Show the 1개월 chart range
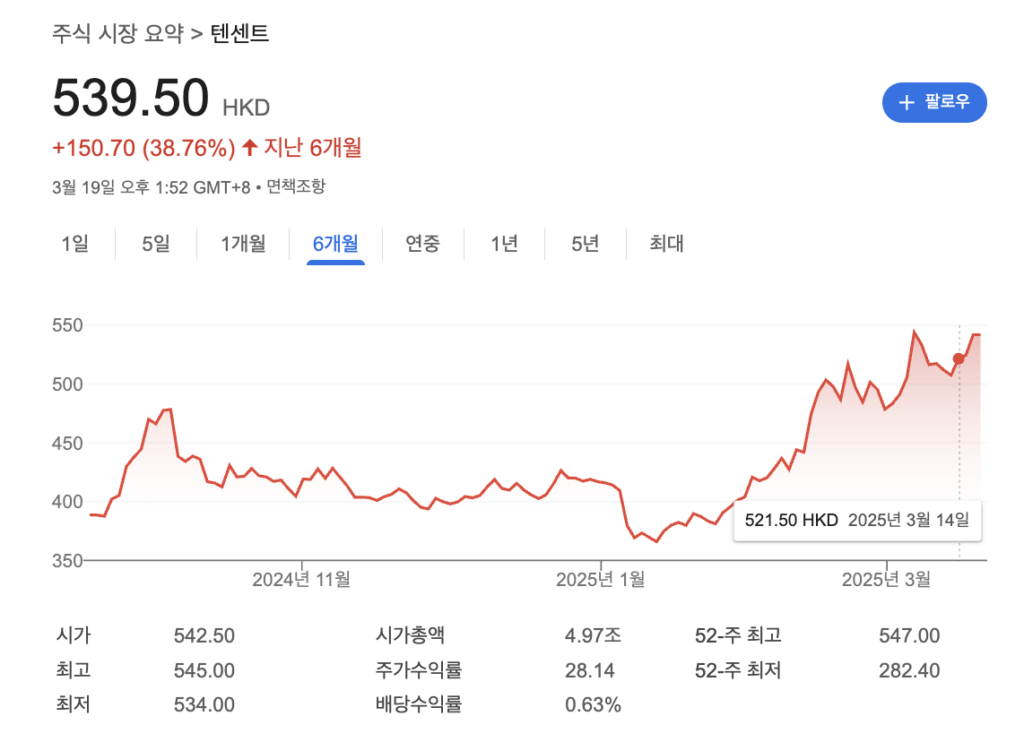The height and width of the screenshot is (742, 1024). point(243,243)
